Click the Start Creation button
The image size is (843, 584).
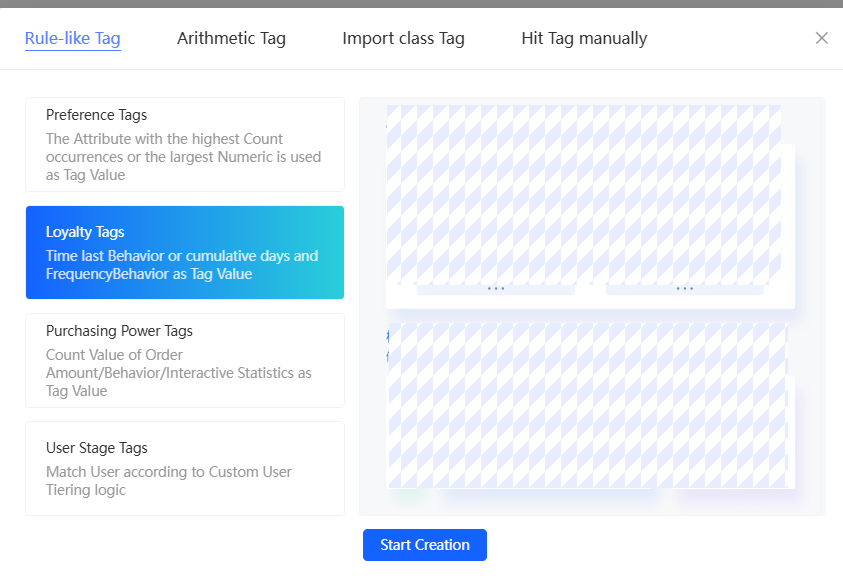point(425,545)
